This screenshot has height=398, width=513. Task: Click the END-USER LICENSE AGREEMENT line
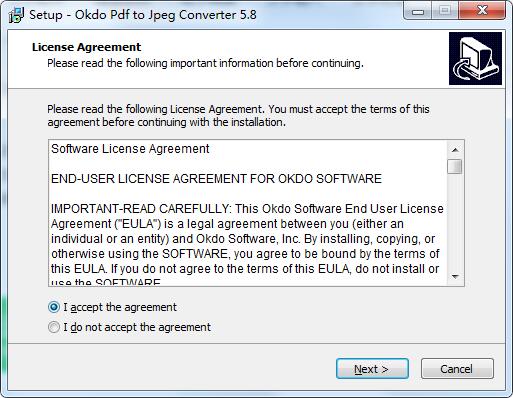point(216,179)
